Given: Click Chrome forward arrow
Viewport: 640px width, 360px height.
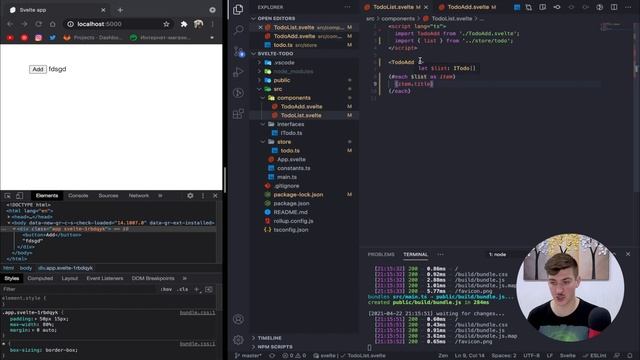Looking at the screenshot, I should click(24, 24).
